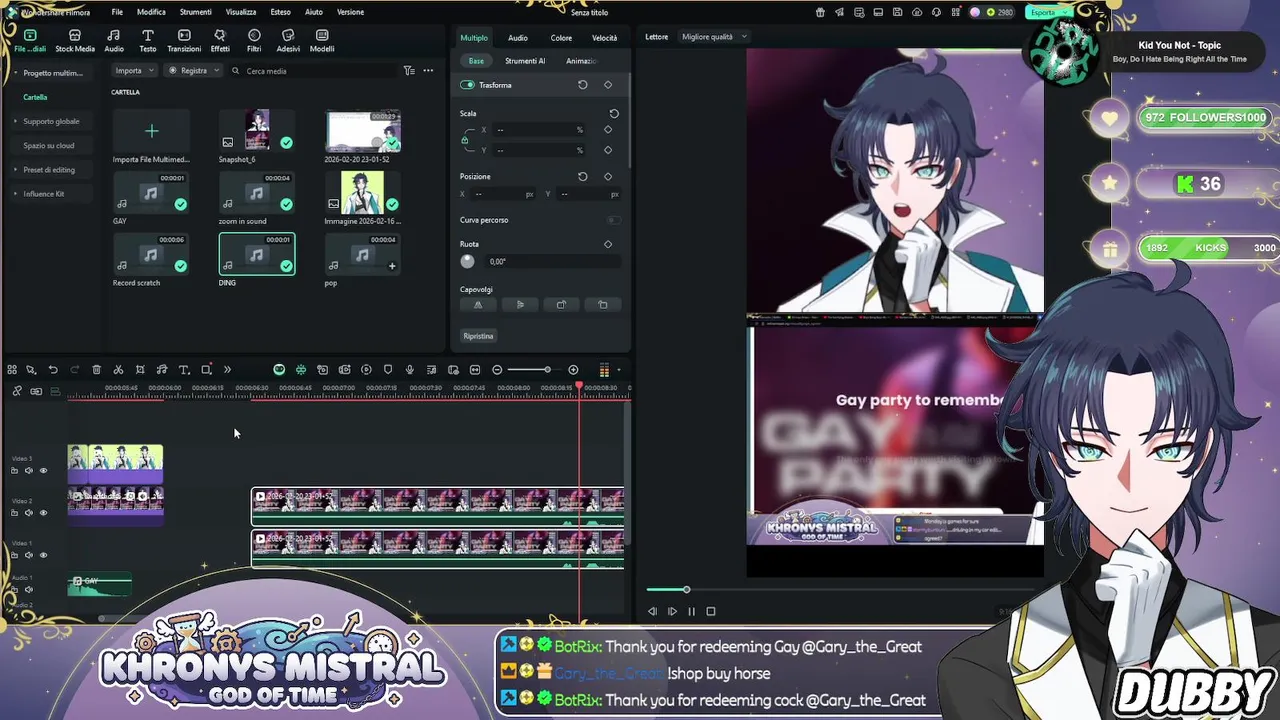Zoom in timeline with plus icon
Screen dimensions: 1280x720
pyautogui.click(x=573, y=370)
